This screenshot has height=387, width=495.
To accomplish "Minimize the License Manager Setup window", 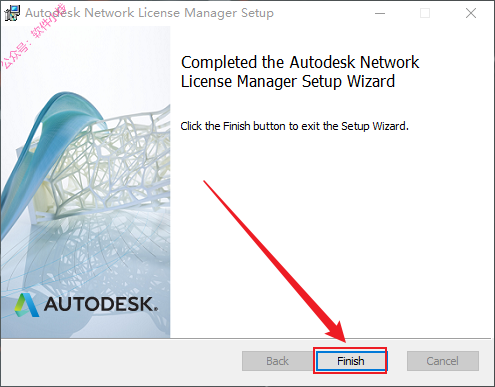I will coord(380,13).
